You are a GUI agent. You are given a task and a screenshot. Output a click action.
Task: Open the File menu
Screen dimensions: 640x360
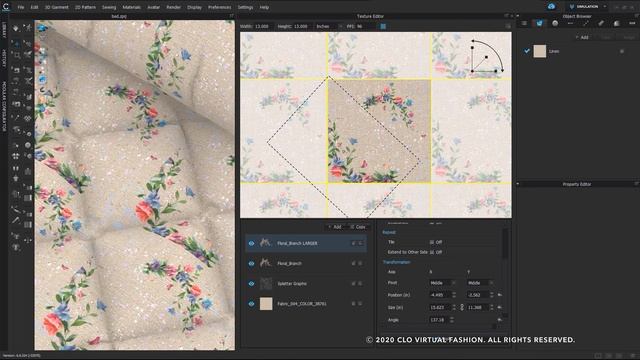point(21,7)
